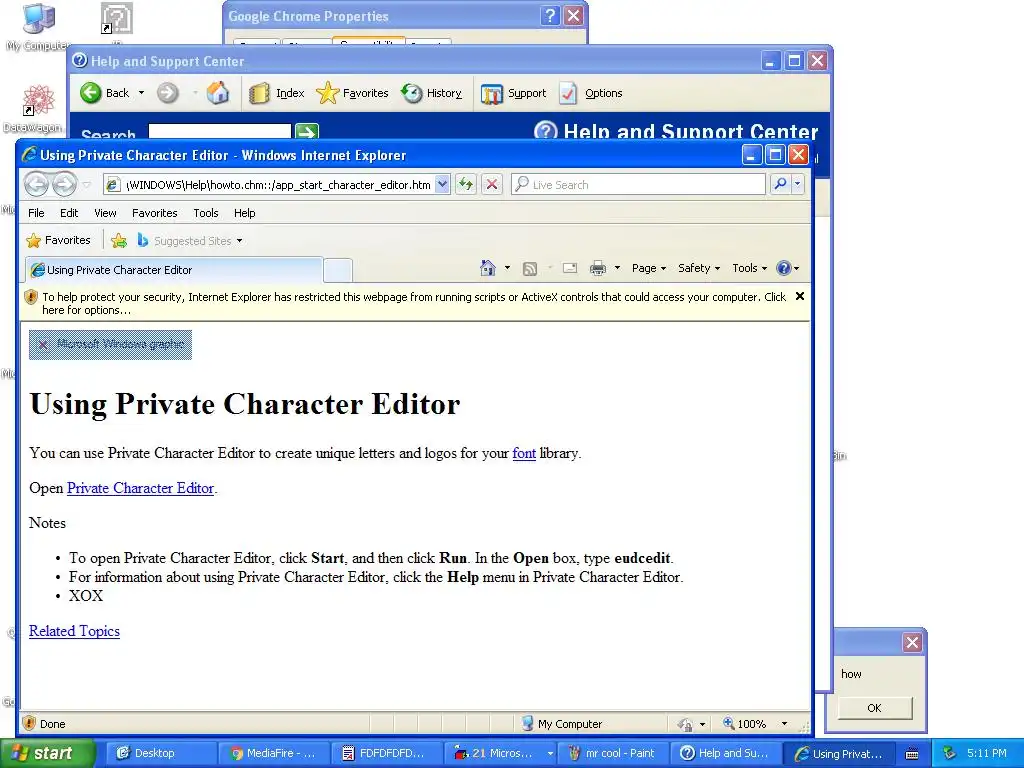Click the FDFDFDFD taskbar button
The height and width of the screenshot is (768, 1024).
coord(387,753)
